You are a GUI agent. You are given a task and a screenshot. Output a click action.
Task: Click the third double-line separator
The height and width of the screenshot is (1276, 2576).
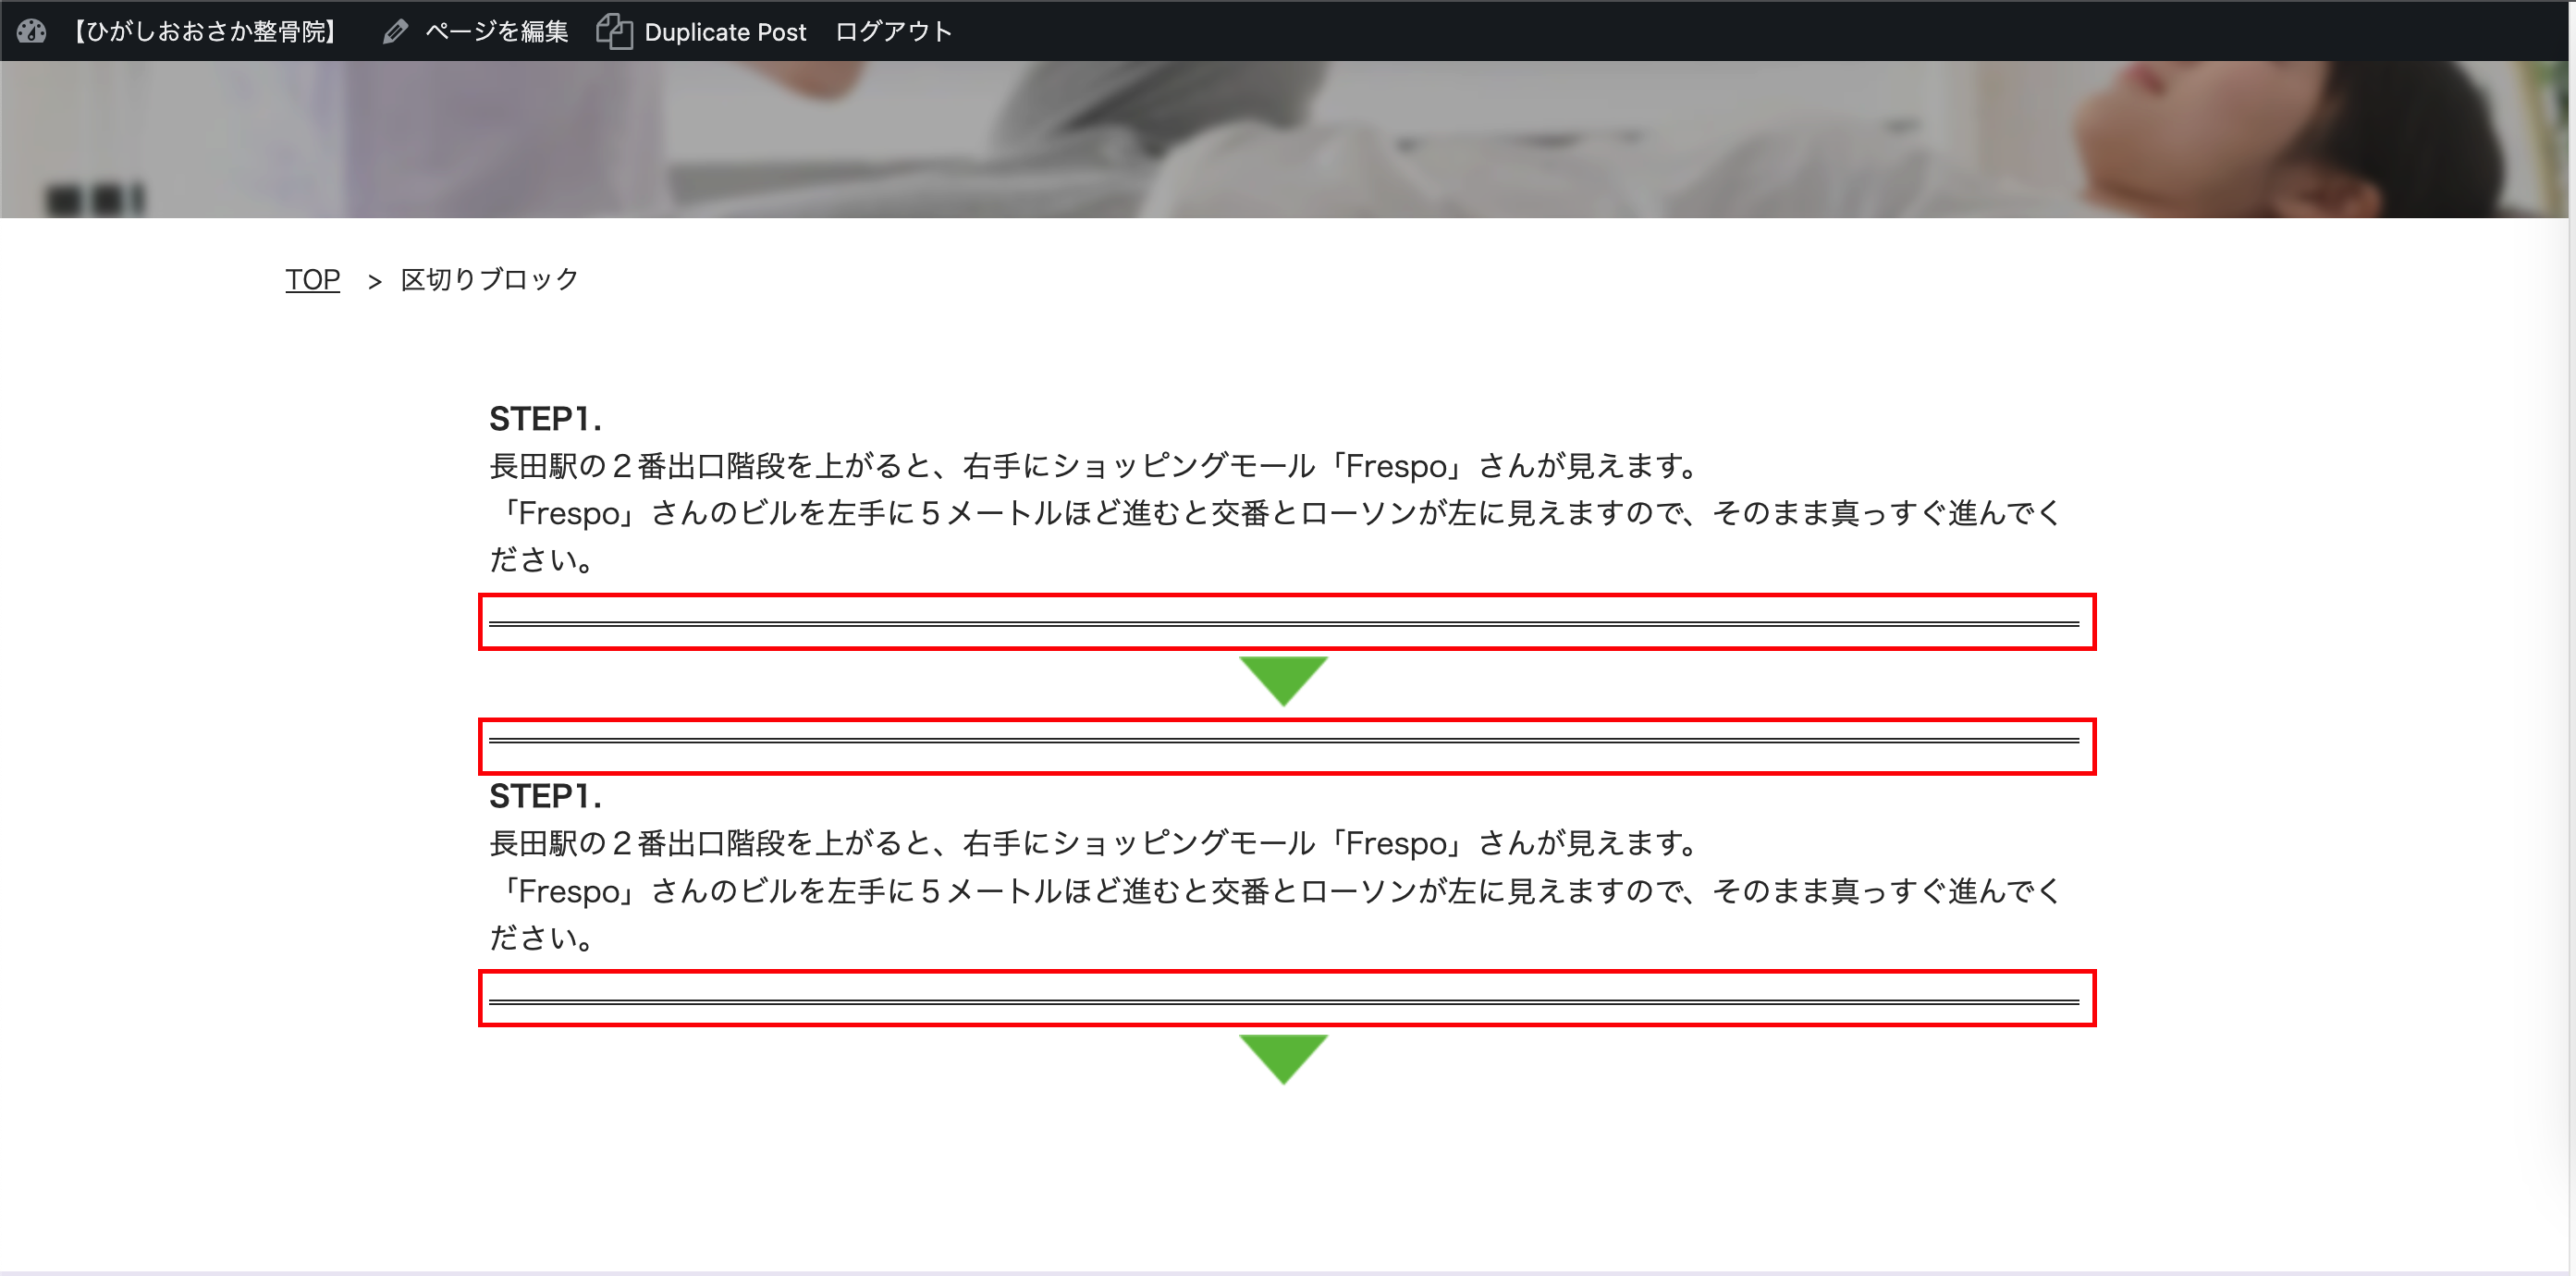point(1284,1001)
